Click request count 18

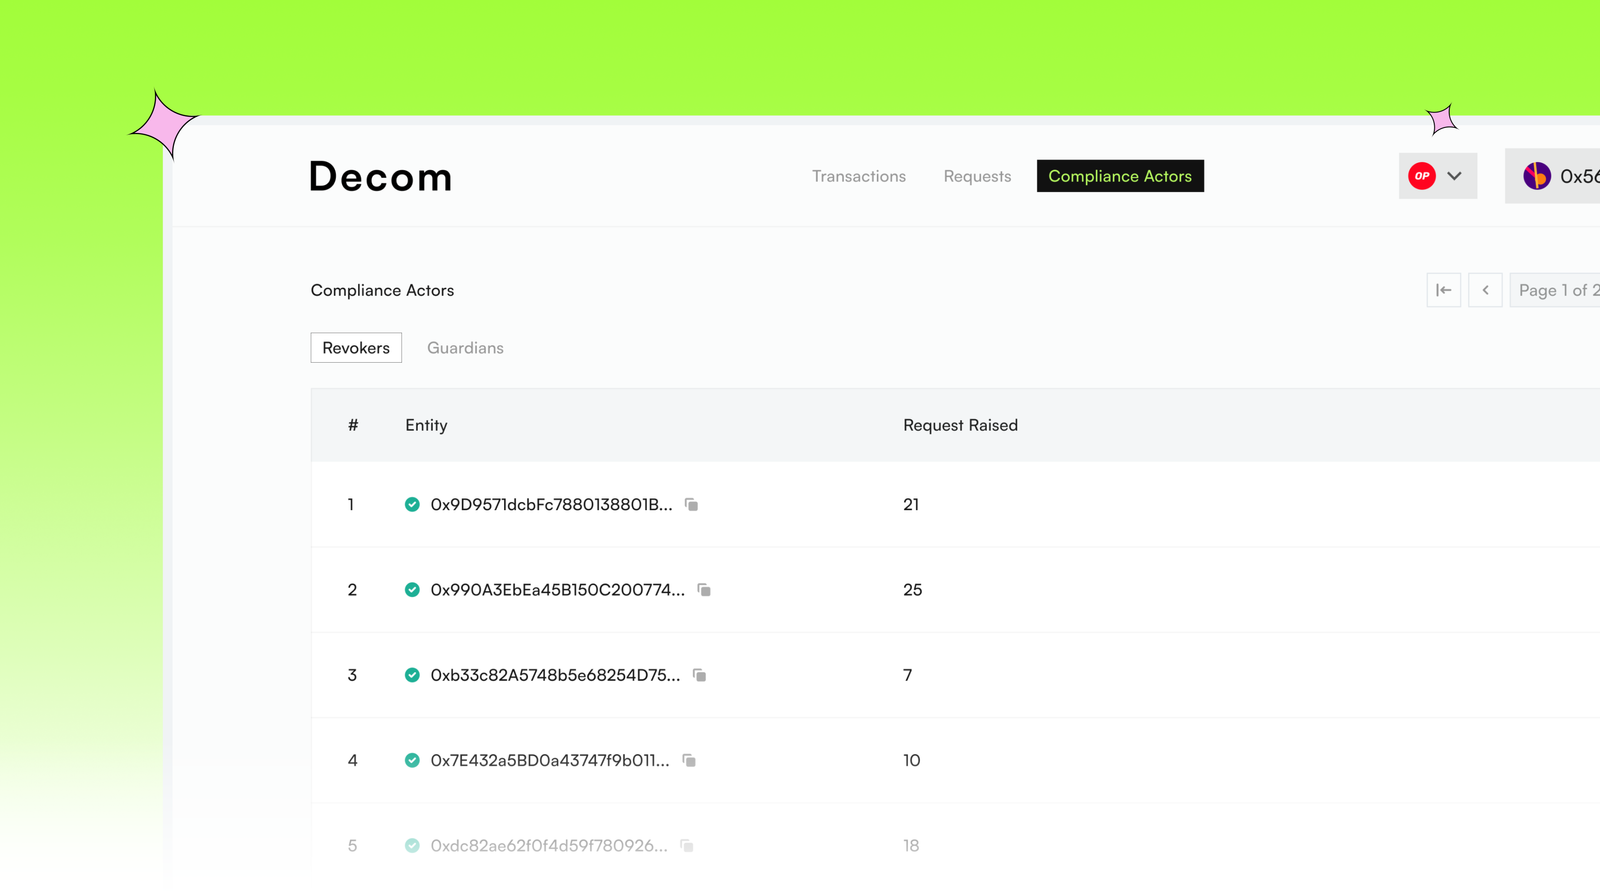911,846
